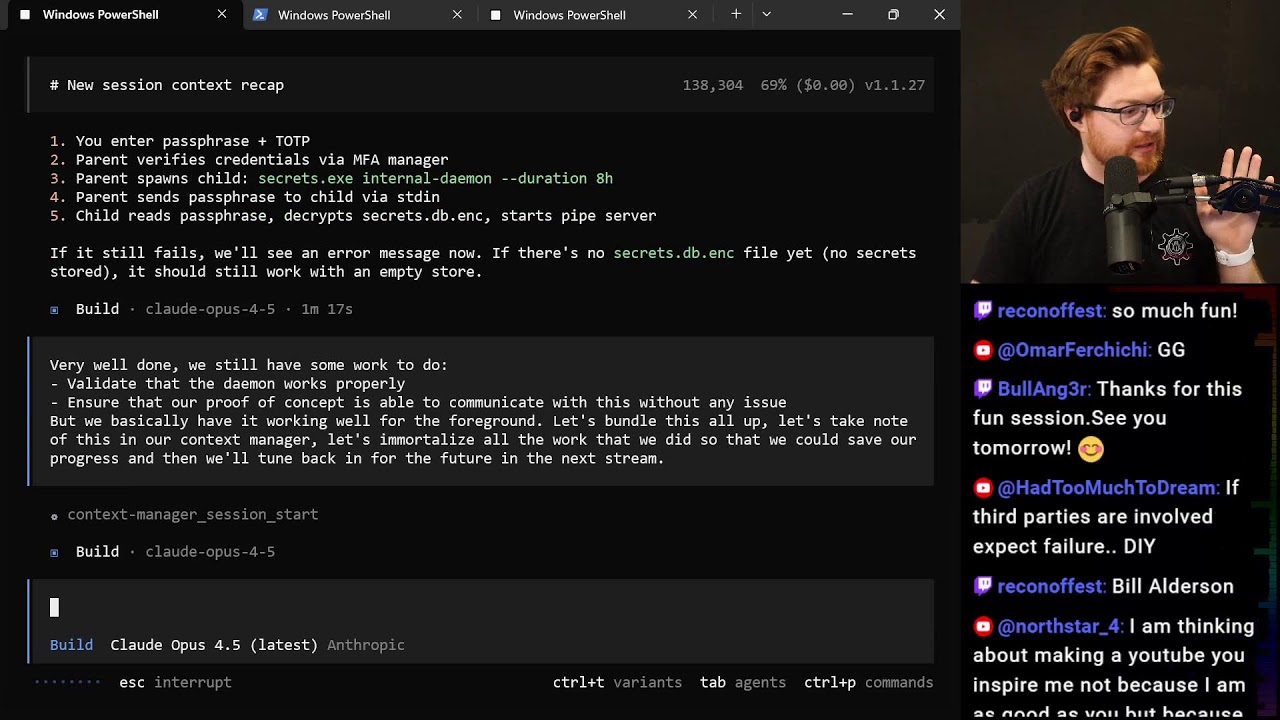This screenshot has height=720, width=1280.
Task: Click the terminal icon on third tab
Action: pyautogui.click(x=495, y=15)
